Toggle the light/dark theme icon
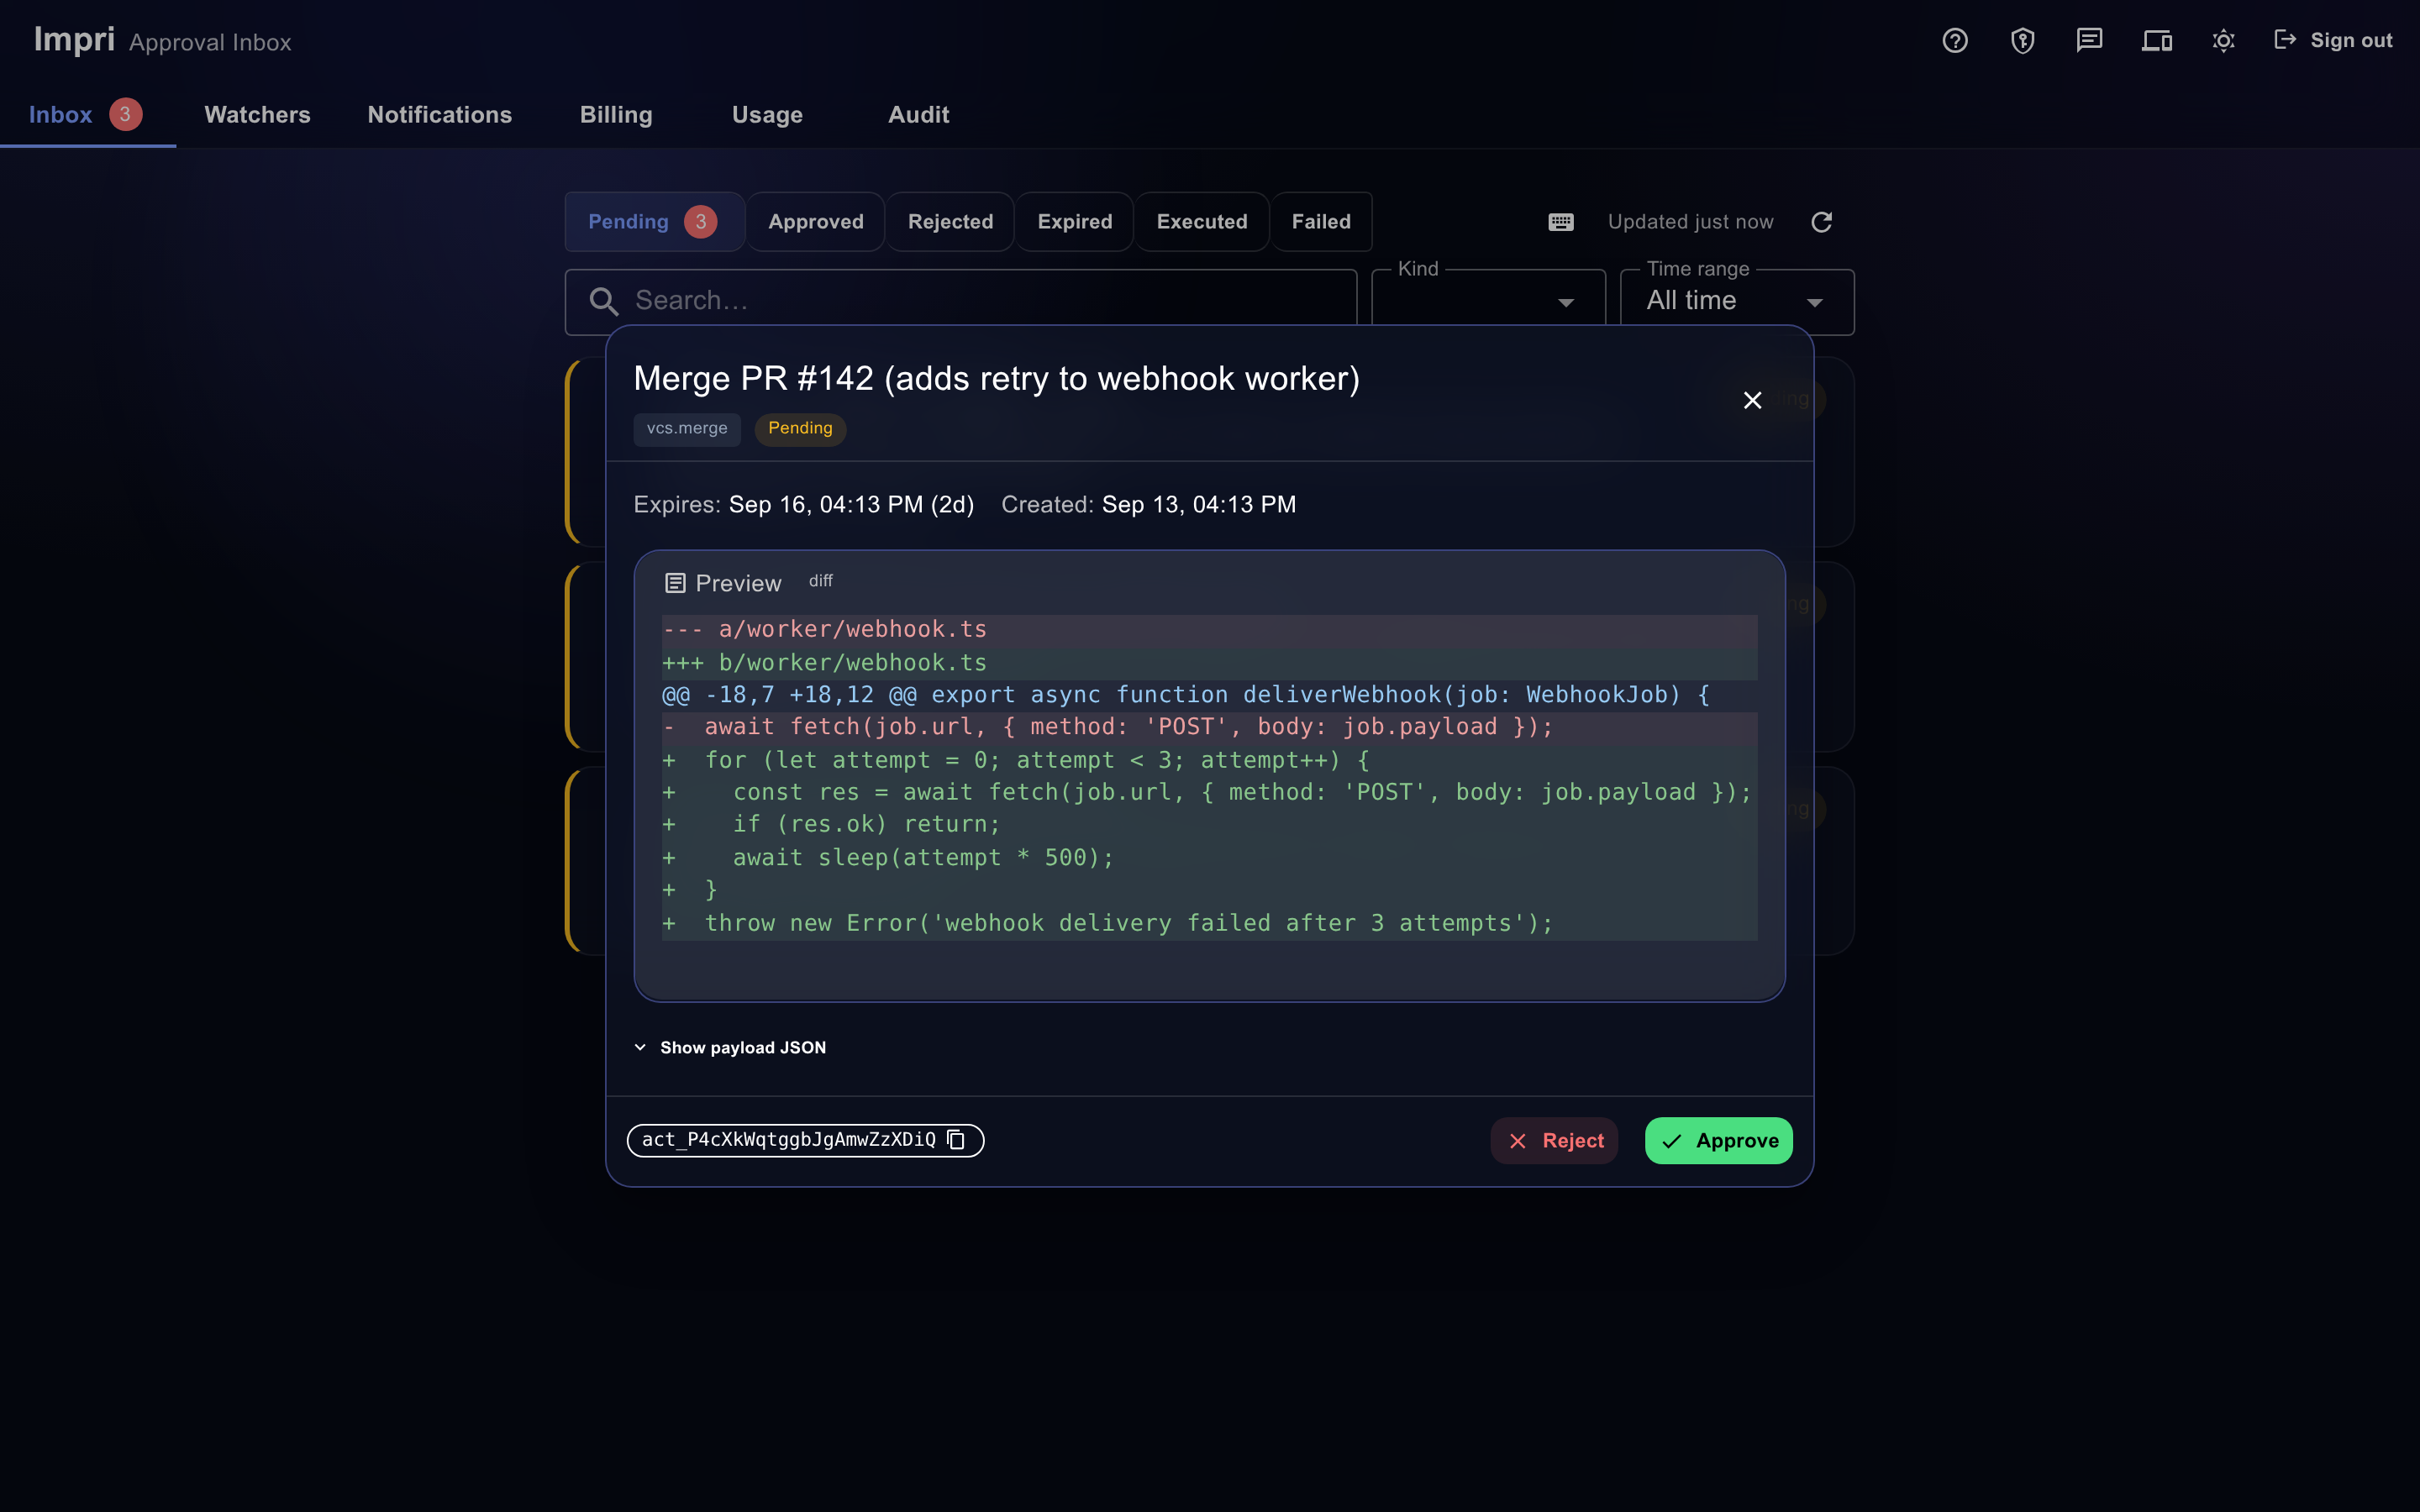Viewport: 2420px width, 1512px height. pos(2223,41)
